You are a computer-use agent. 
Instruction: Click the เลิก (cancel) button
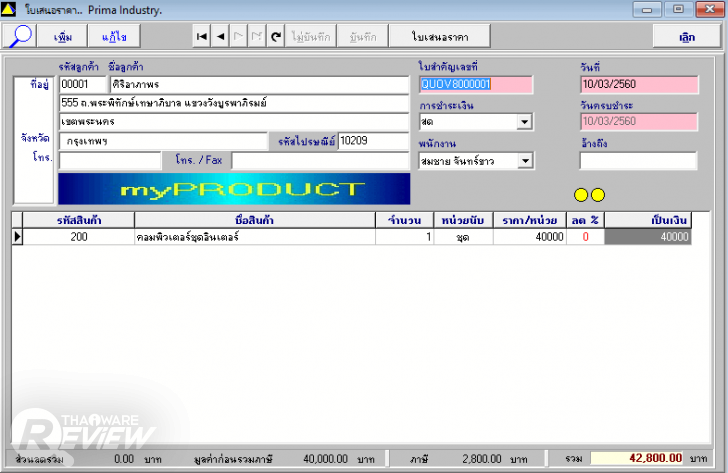tap(686, 36)
